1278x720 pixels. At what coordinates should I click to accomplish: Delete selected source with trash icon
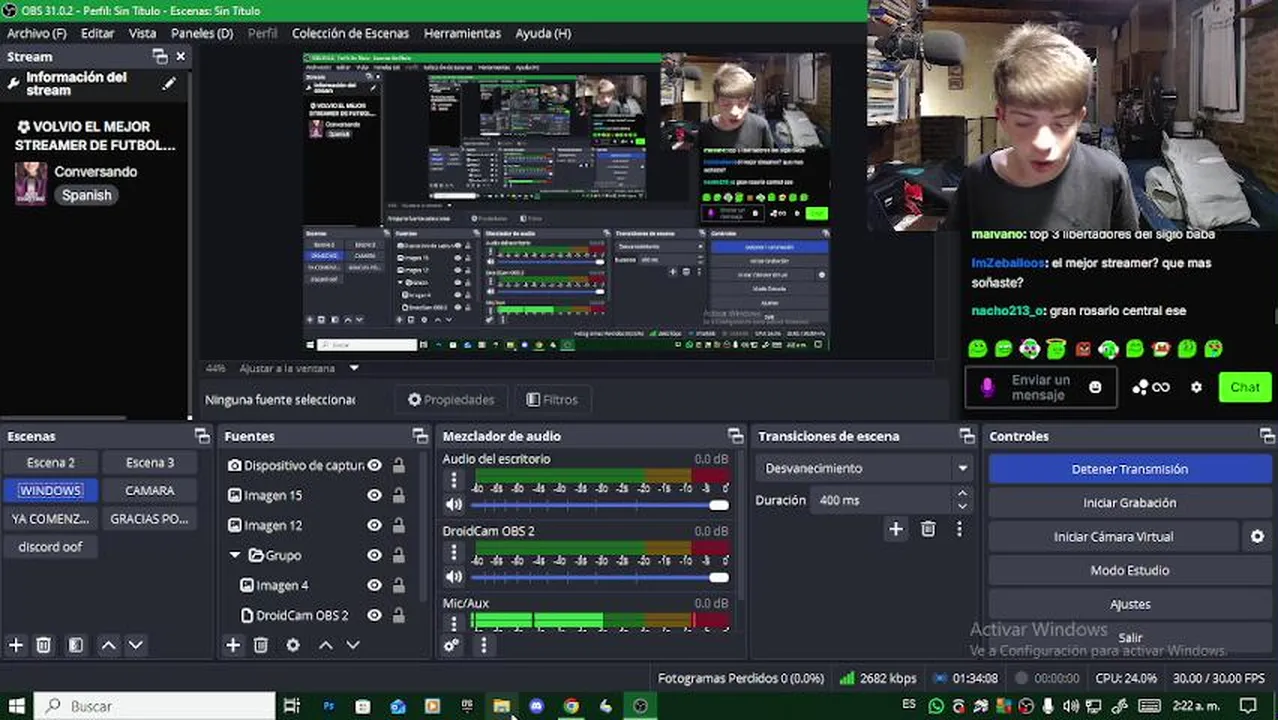point(261,645)
